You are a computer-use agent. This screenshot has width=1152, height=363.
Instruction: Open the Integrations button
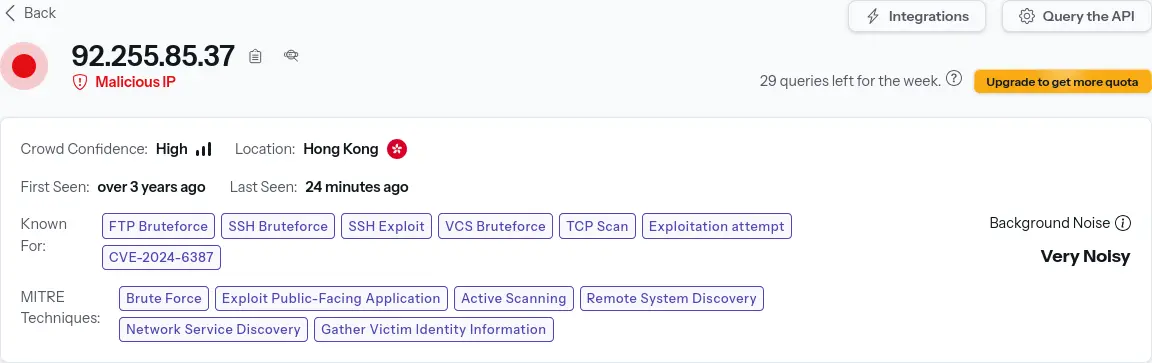(x=916, y=16)
